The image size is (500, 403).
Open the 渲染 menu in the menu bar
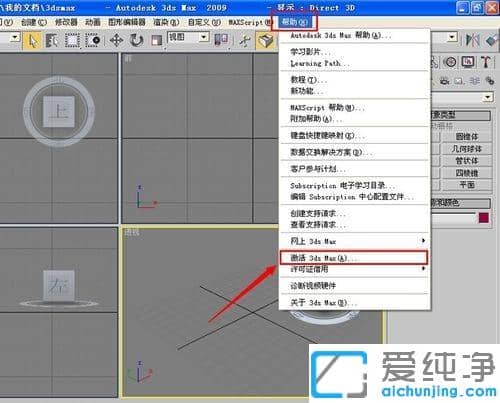tap(166, 22)
